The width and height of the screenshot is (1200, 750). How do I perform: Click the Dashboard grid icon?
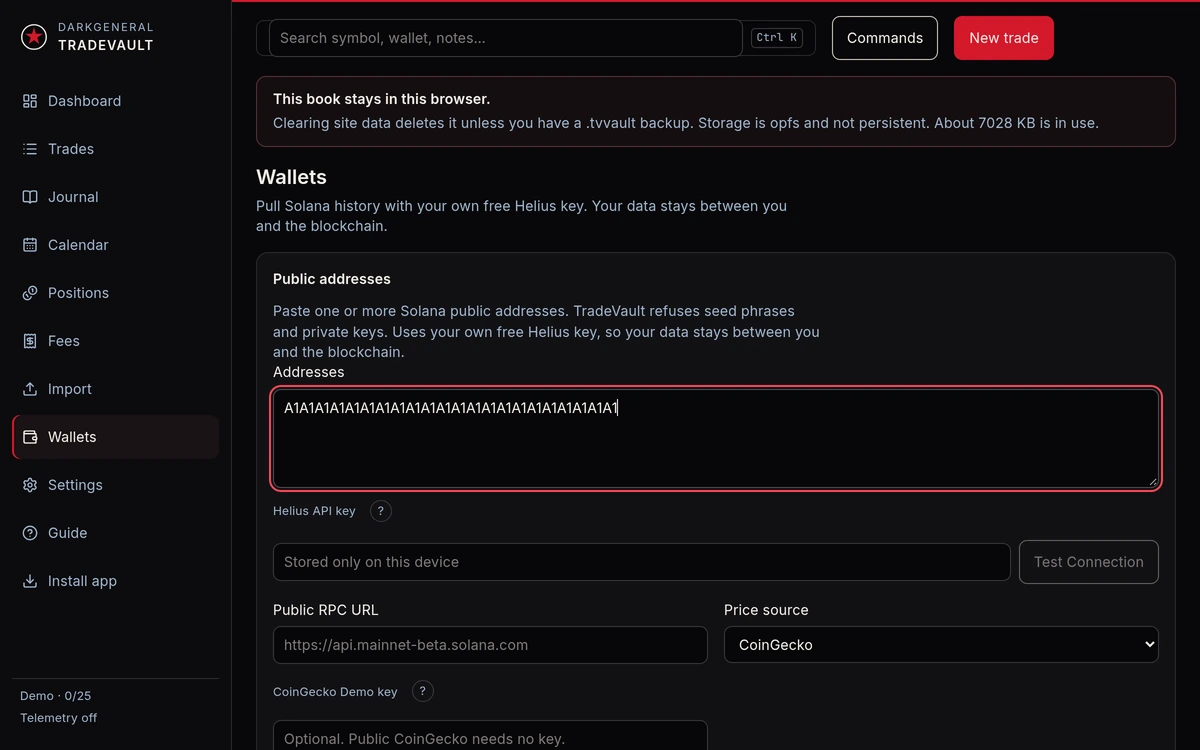(x=30, y=101)
